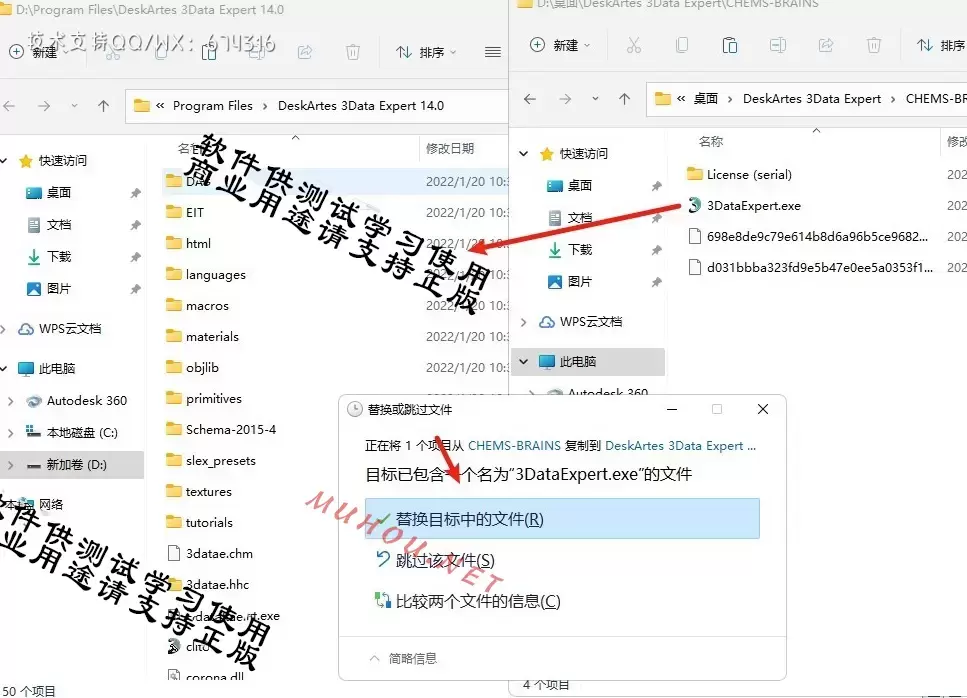Click the share icon in left window toolbar
The width and height of the screenshot is (967, 698).
coord(305,52)
